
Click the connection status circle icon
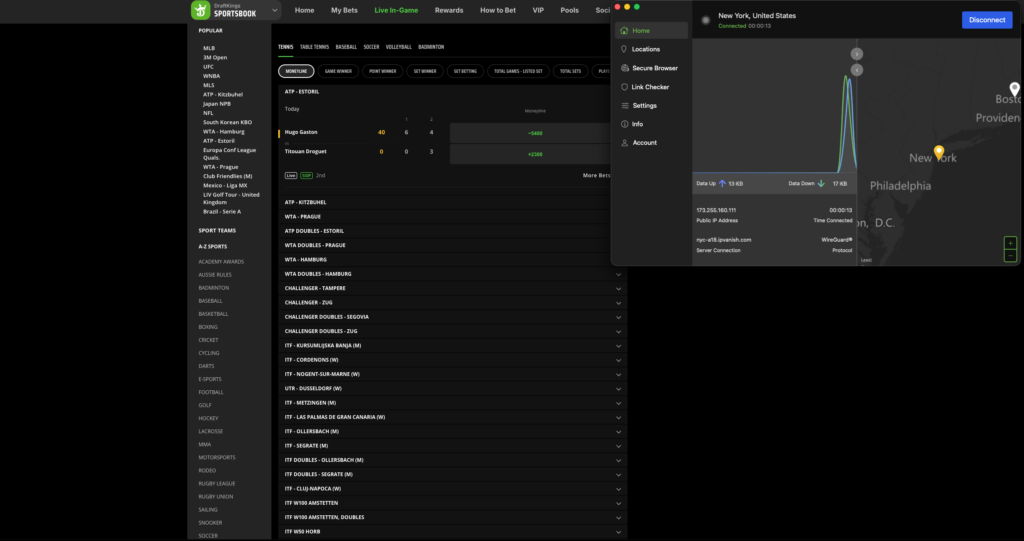click(x=705, y=20)
